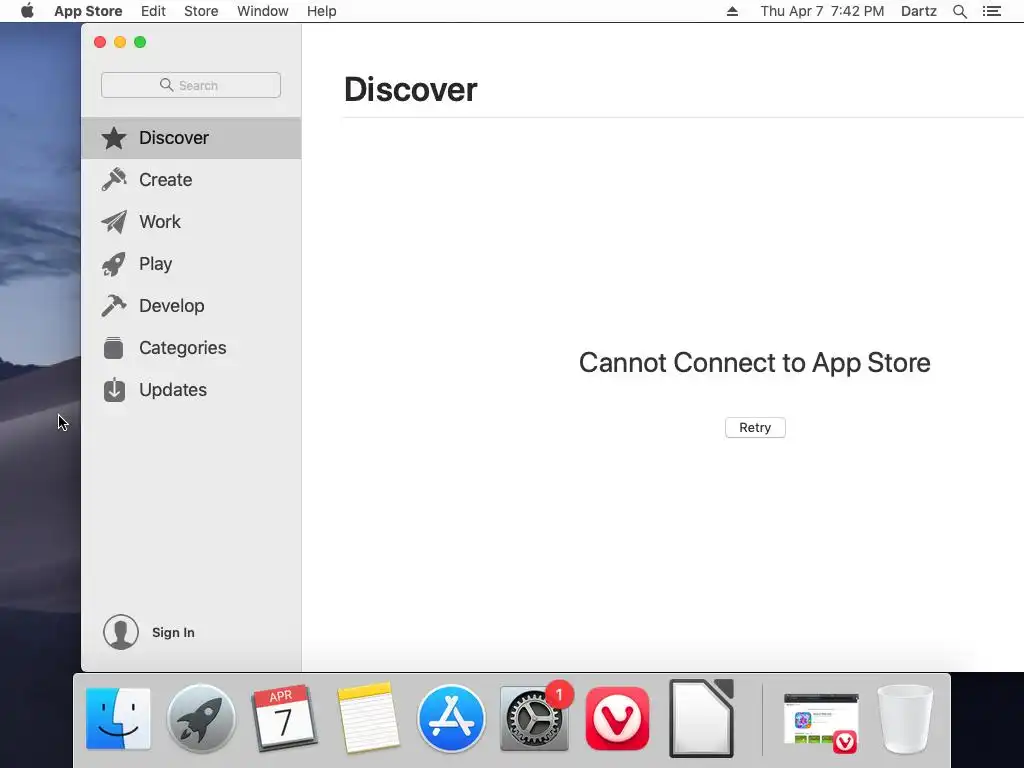Click the green zoom window button
The height and width of the screenshot is (768, 1024).
140,42
